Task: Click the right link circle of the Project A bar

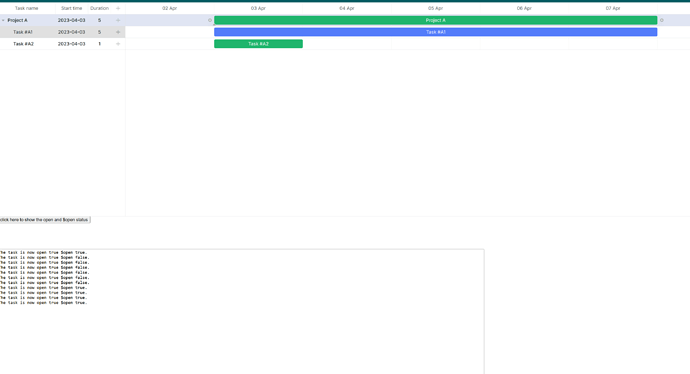Action: point(661,20)
